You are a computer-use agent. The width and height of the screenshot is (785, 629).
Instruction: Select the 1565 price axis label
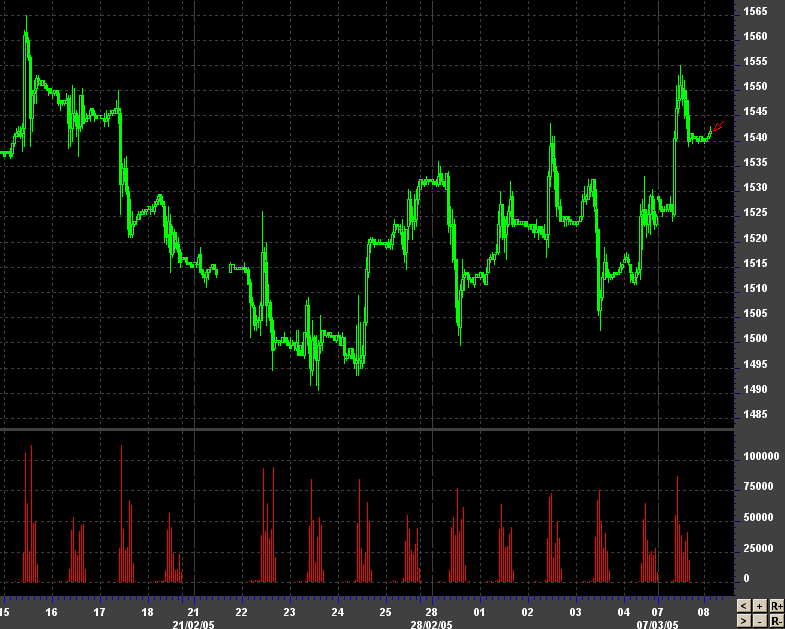point(755,12)
